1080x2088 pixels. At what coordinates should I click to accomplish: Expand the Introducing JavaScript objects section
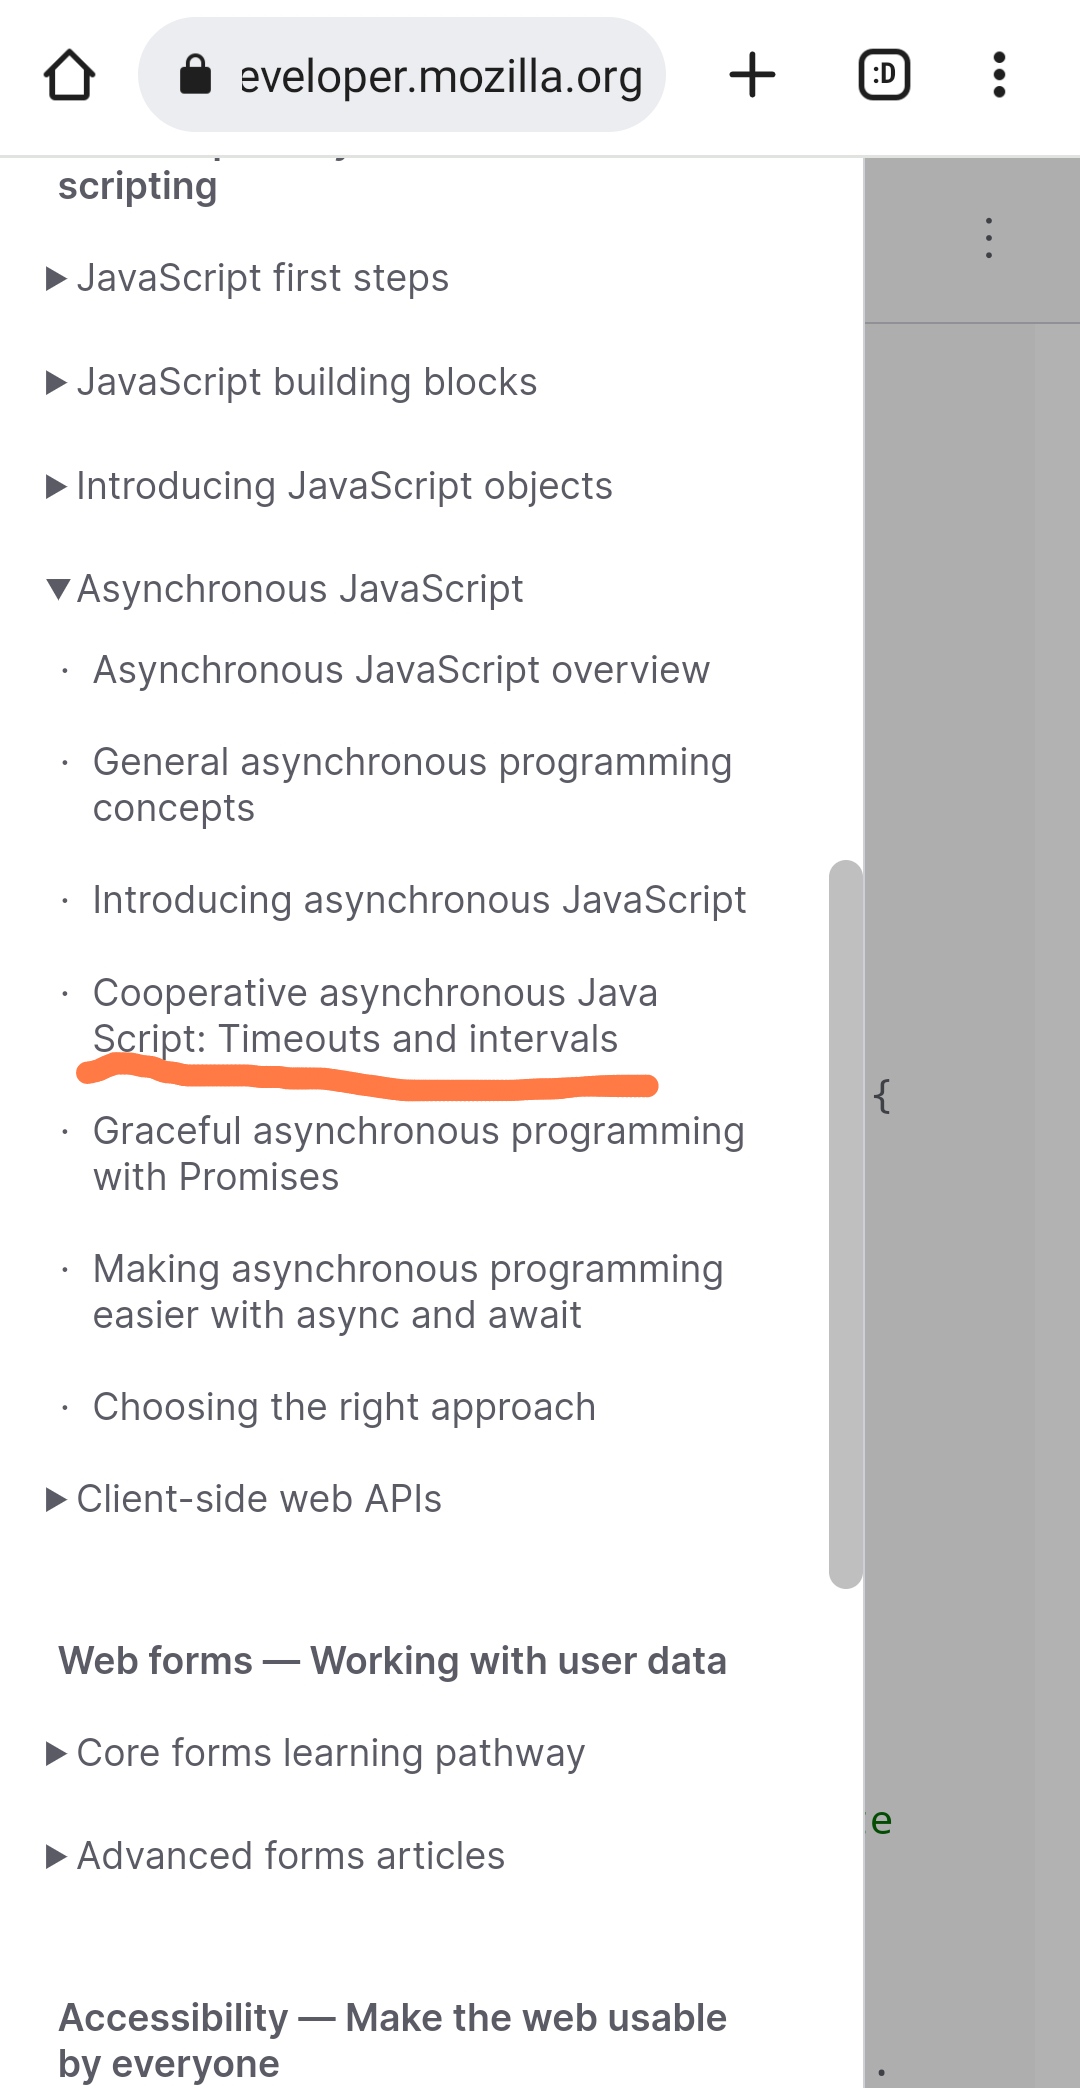[345, 486]
